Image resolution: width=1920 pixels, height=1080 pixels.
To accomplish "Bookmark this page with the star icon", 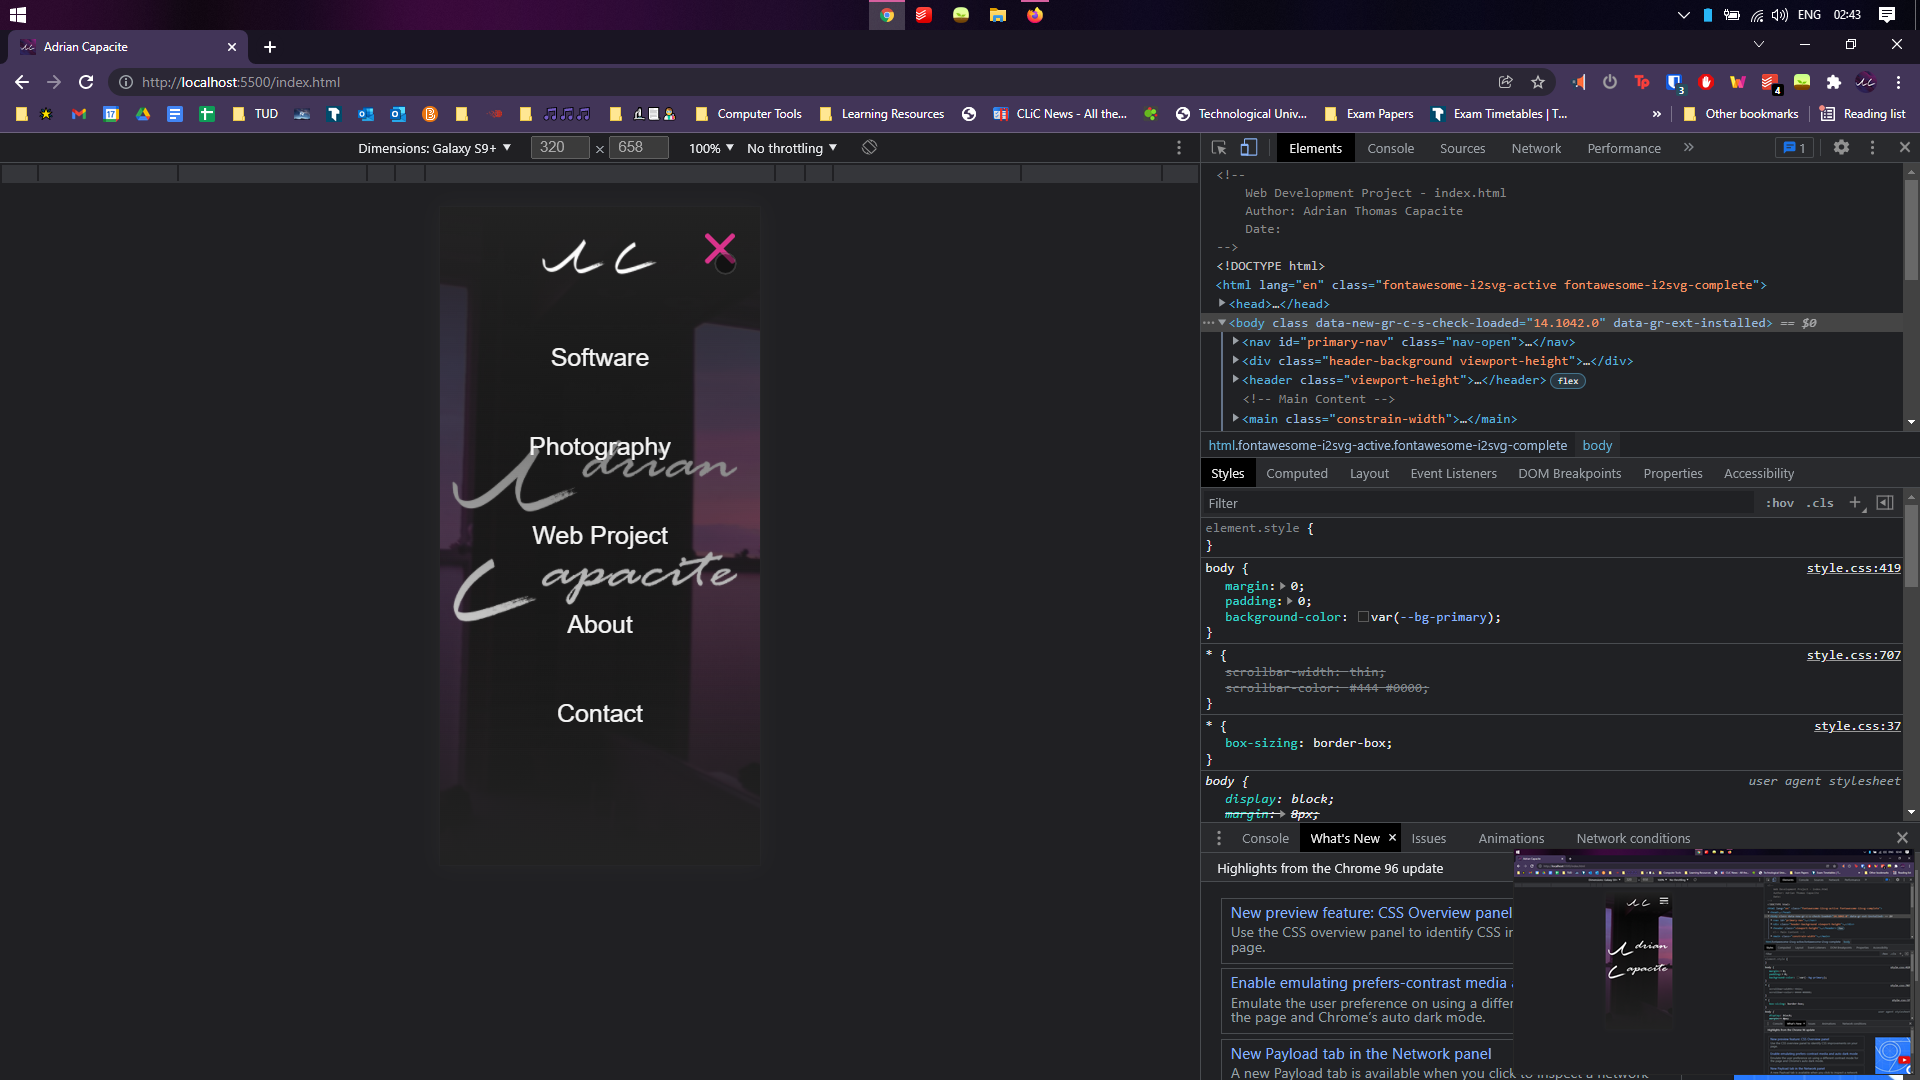I will [1538, 82].
